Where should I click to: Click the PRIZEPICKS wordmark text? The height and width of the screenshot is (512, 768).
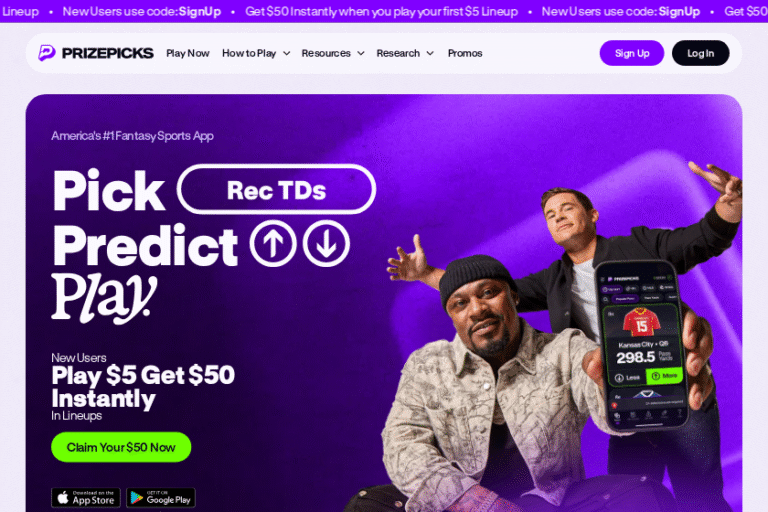click(x=108, y=53)
